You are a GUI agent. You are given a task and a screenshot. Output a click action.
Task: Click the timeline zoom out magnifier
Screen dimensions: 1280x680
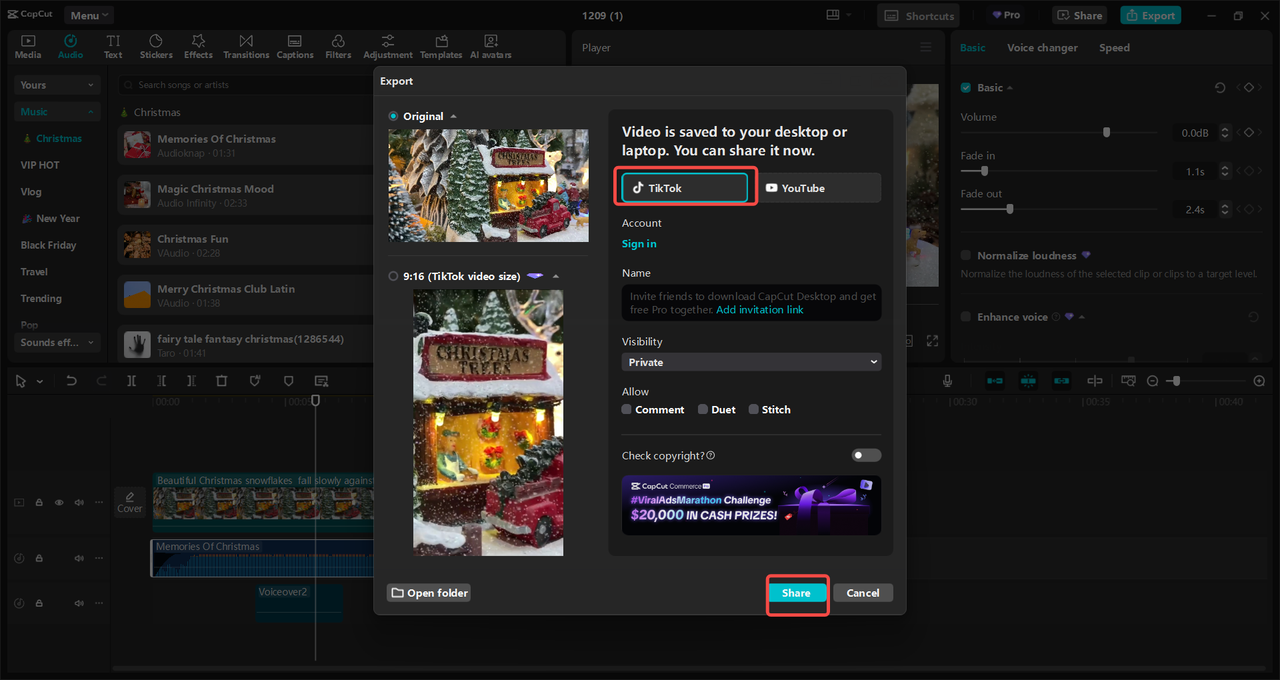(1152, 381)
